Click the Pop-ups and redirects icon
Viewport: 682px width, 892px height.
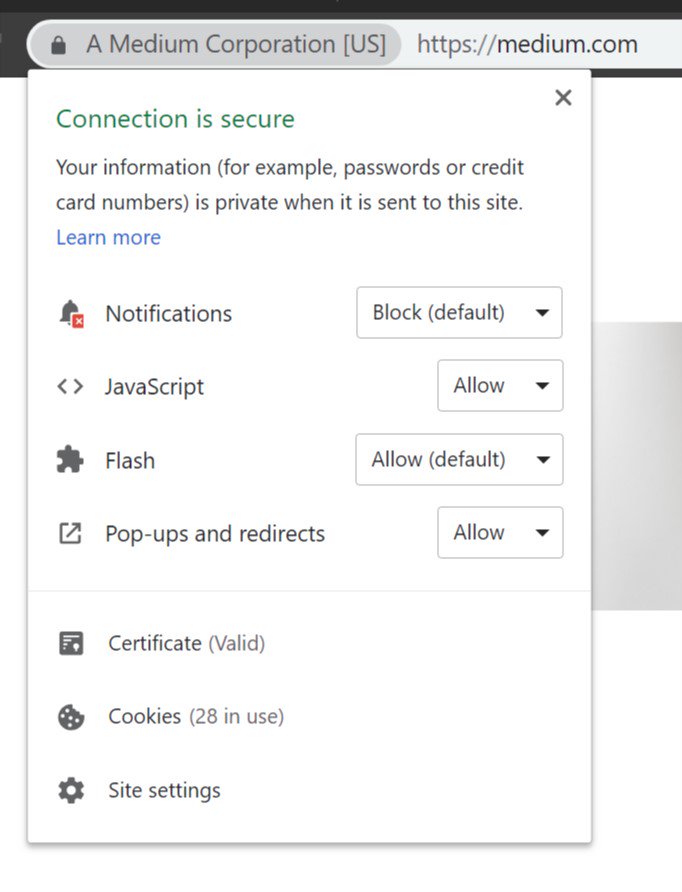click(x=71, y=534)
